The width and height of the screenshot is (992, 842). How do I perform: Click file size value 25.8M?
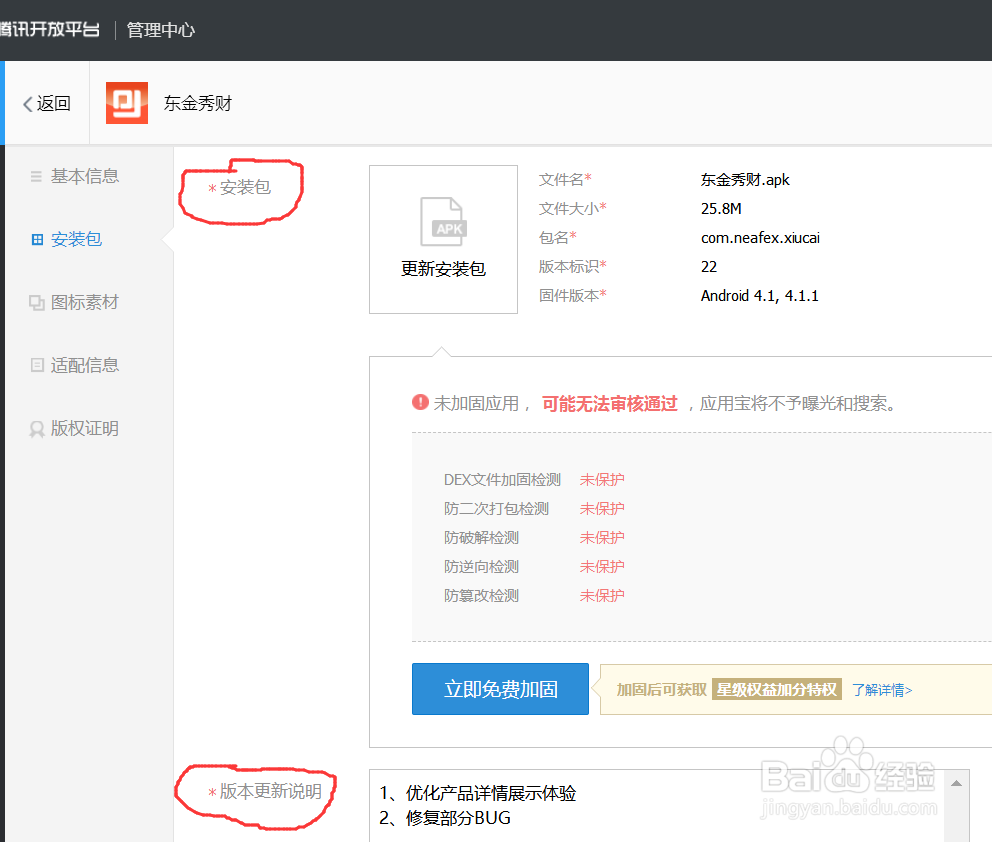click(721, 209)
